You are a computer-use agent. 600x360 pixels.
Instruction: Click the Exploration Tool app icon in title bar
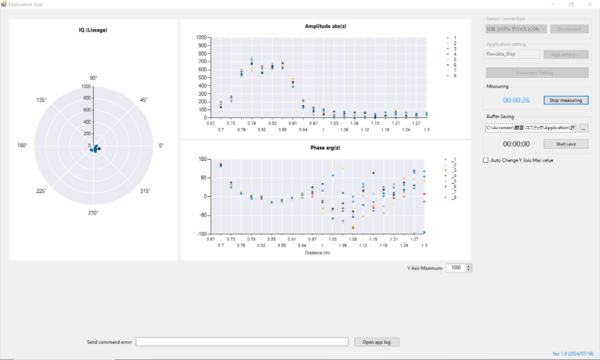[4, 4]
